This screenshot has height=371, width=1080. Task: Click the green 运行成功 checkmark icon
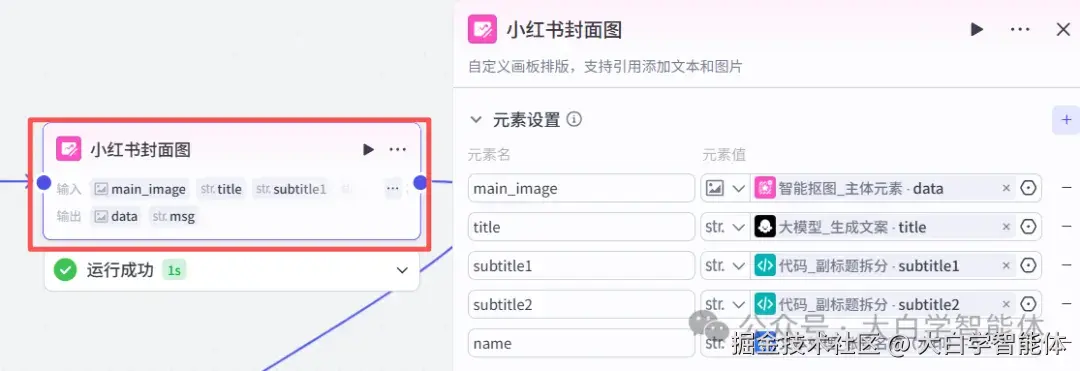65,270
